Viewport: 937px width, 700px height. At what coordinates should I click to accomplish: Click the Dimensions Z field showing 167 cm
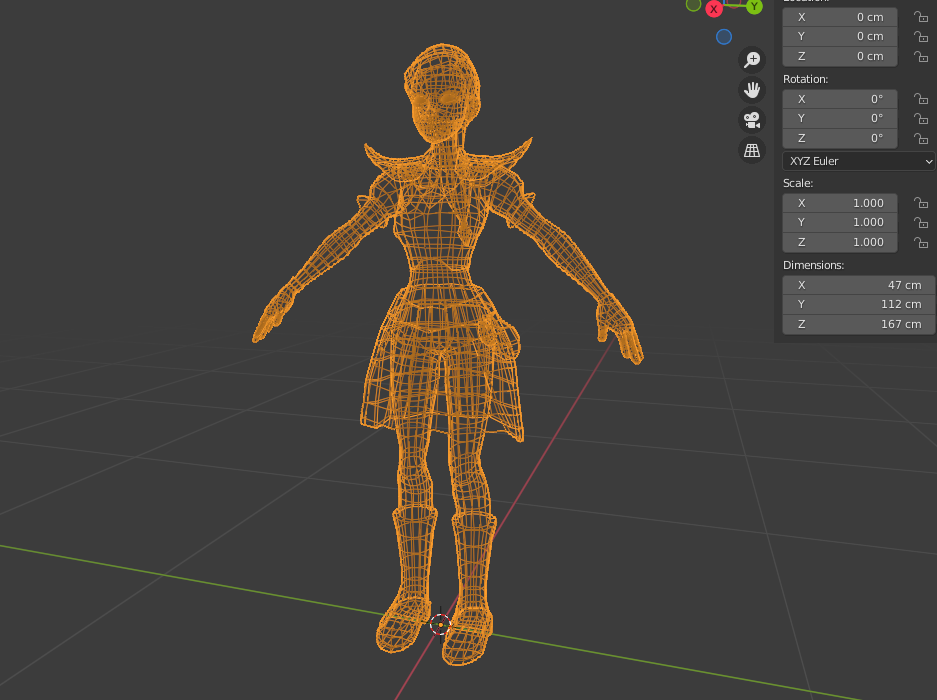click(x=859, y=324)
